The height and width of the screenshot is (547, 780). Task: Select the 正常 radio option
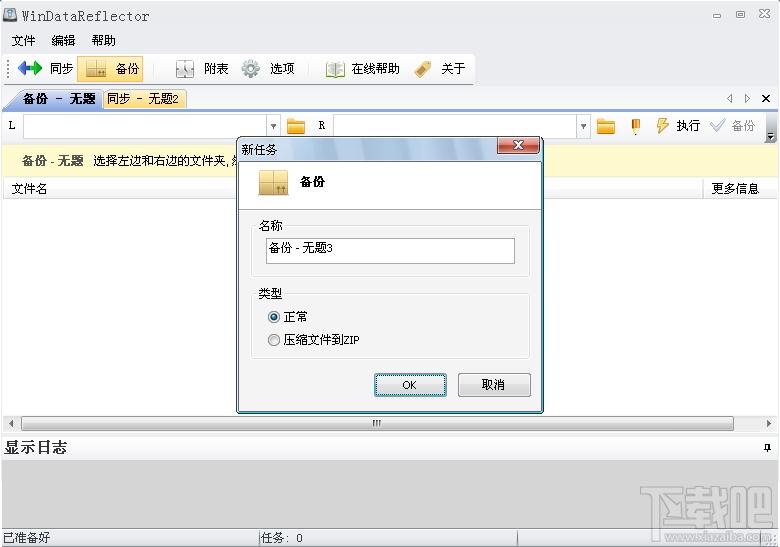[x=274, y=317]
